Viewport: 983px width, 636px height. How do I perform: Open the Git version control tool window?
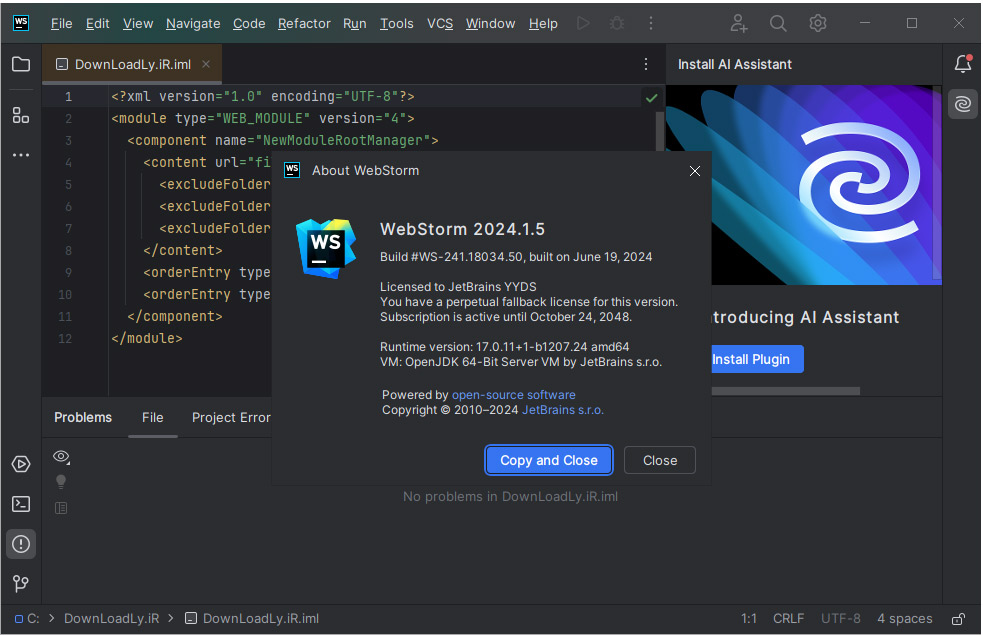20,583
